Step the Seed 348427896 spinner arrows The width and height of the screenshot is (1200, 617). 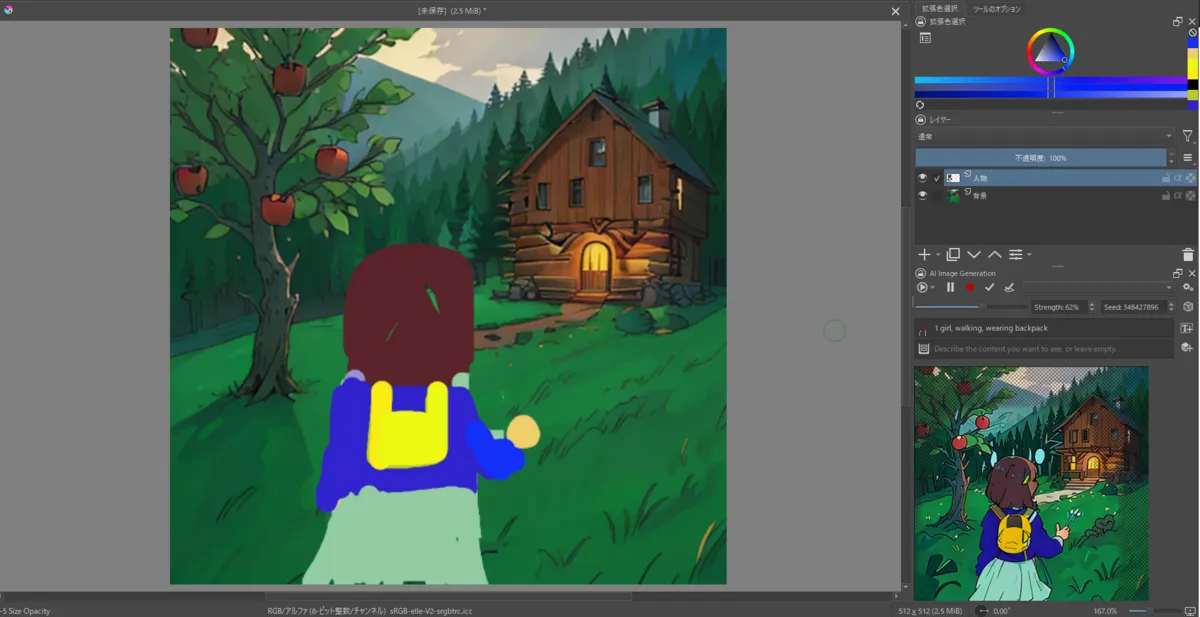[1170, 307]
